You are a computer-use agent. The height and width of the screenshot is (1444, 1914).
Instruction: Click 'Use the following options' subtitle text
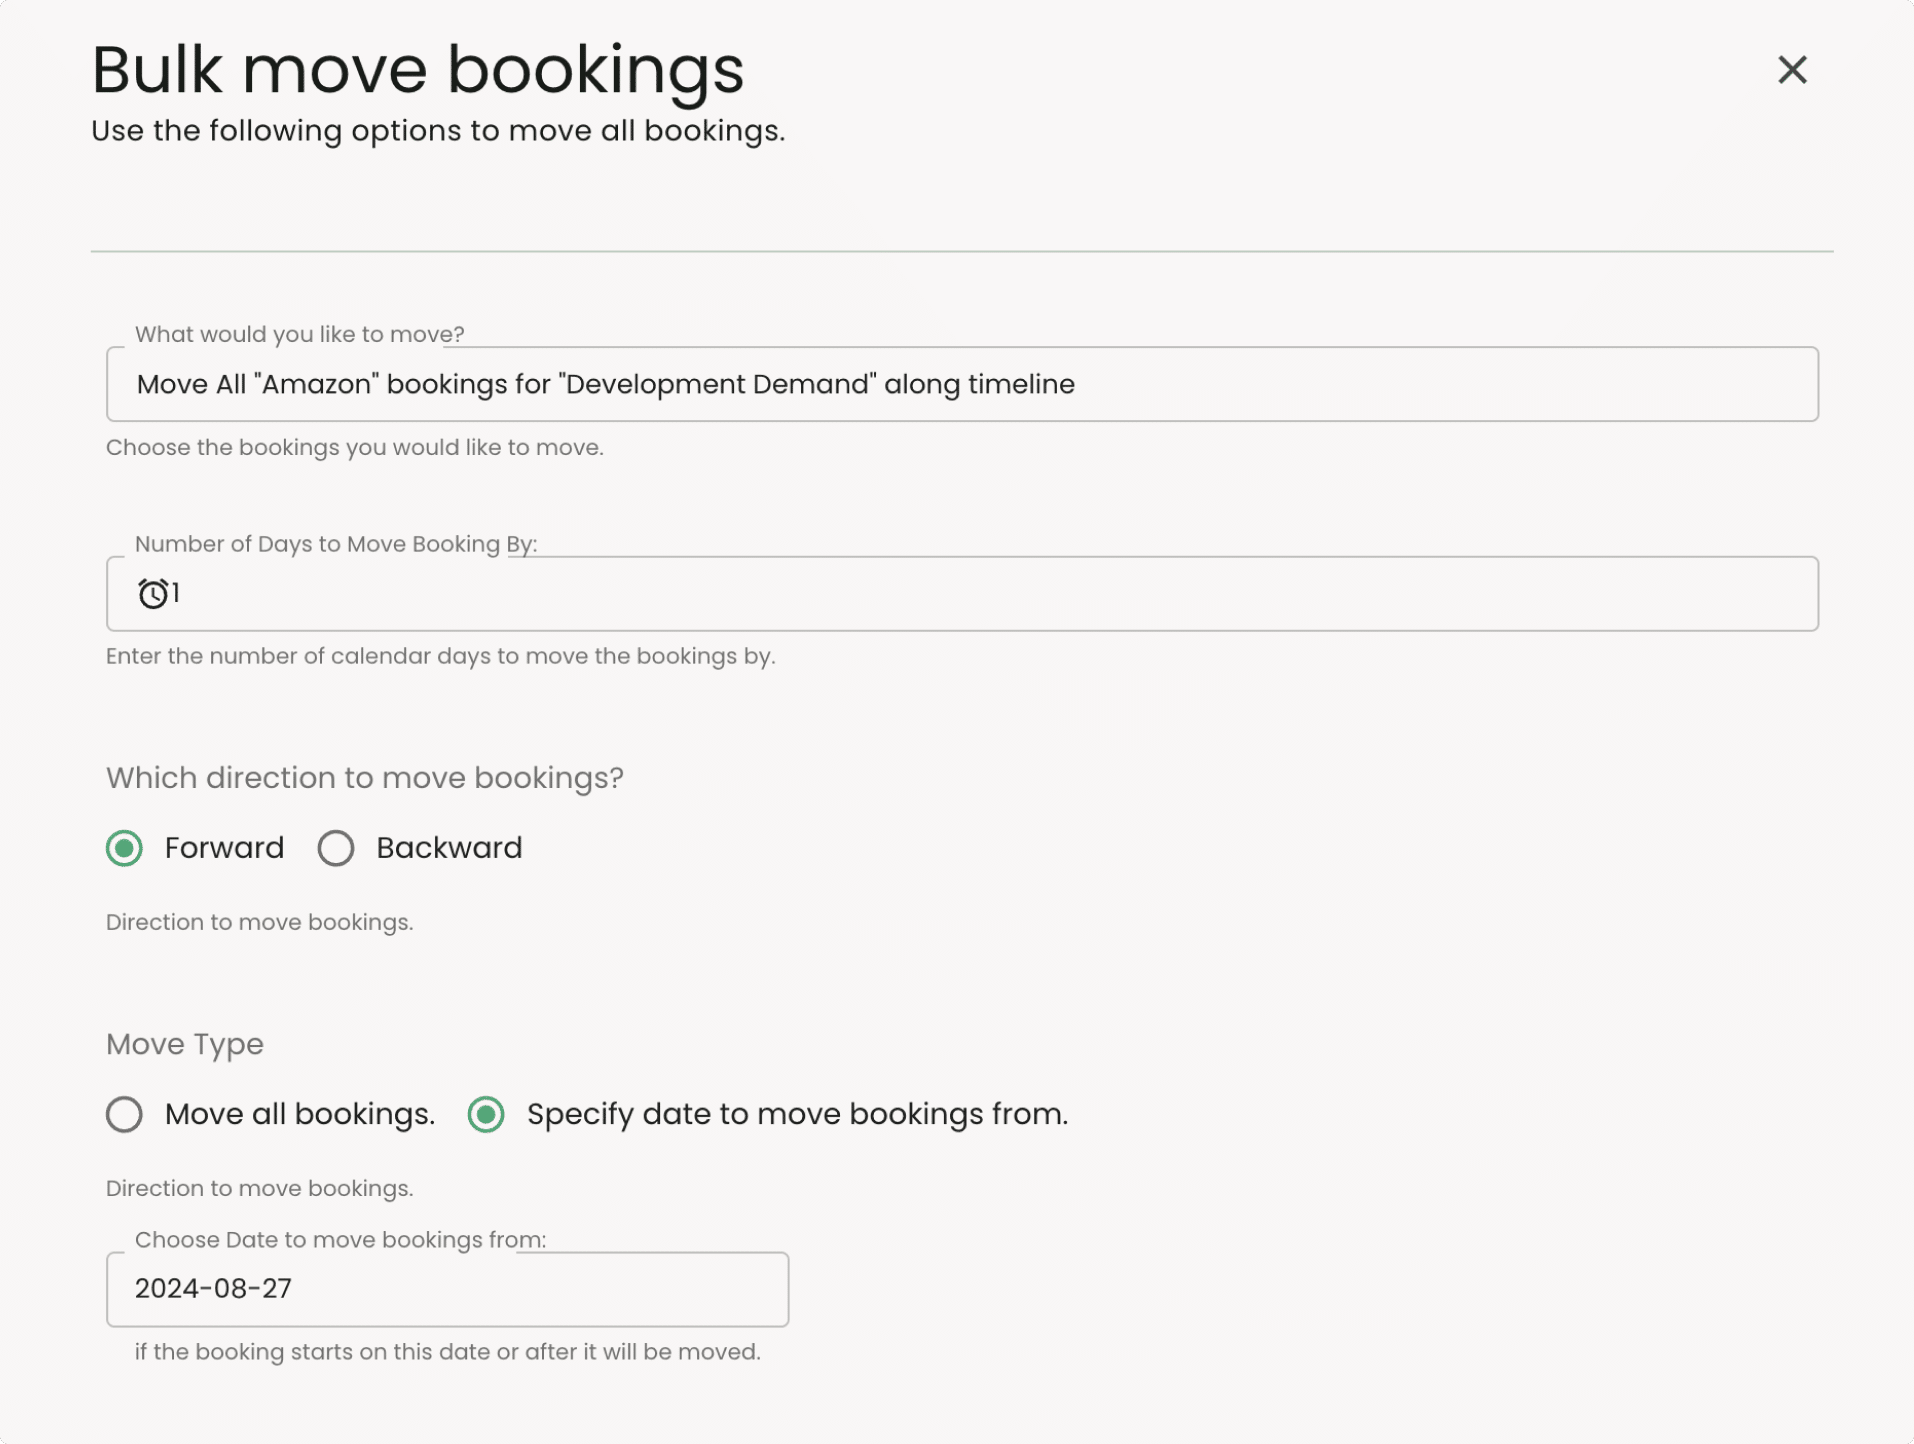coord(437,131)
